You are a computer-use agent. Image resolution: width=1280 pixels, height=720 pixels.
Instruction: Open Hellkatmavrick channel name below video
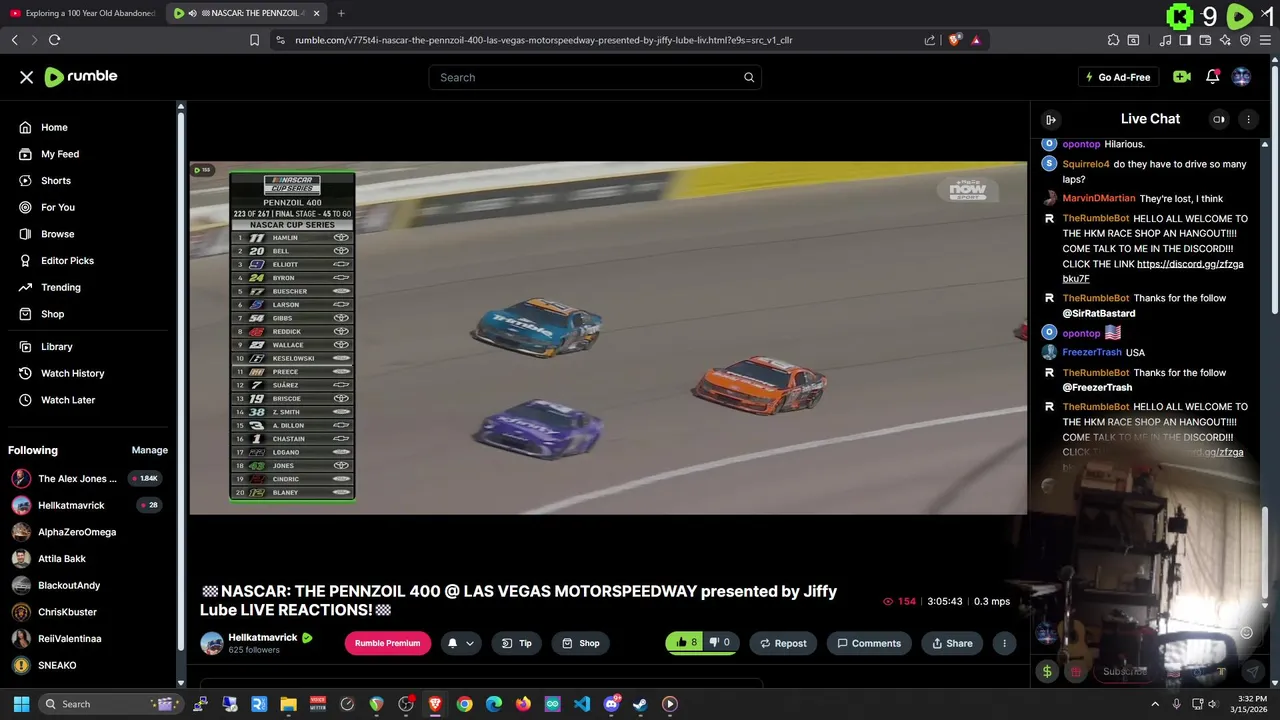point(262,637)
